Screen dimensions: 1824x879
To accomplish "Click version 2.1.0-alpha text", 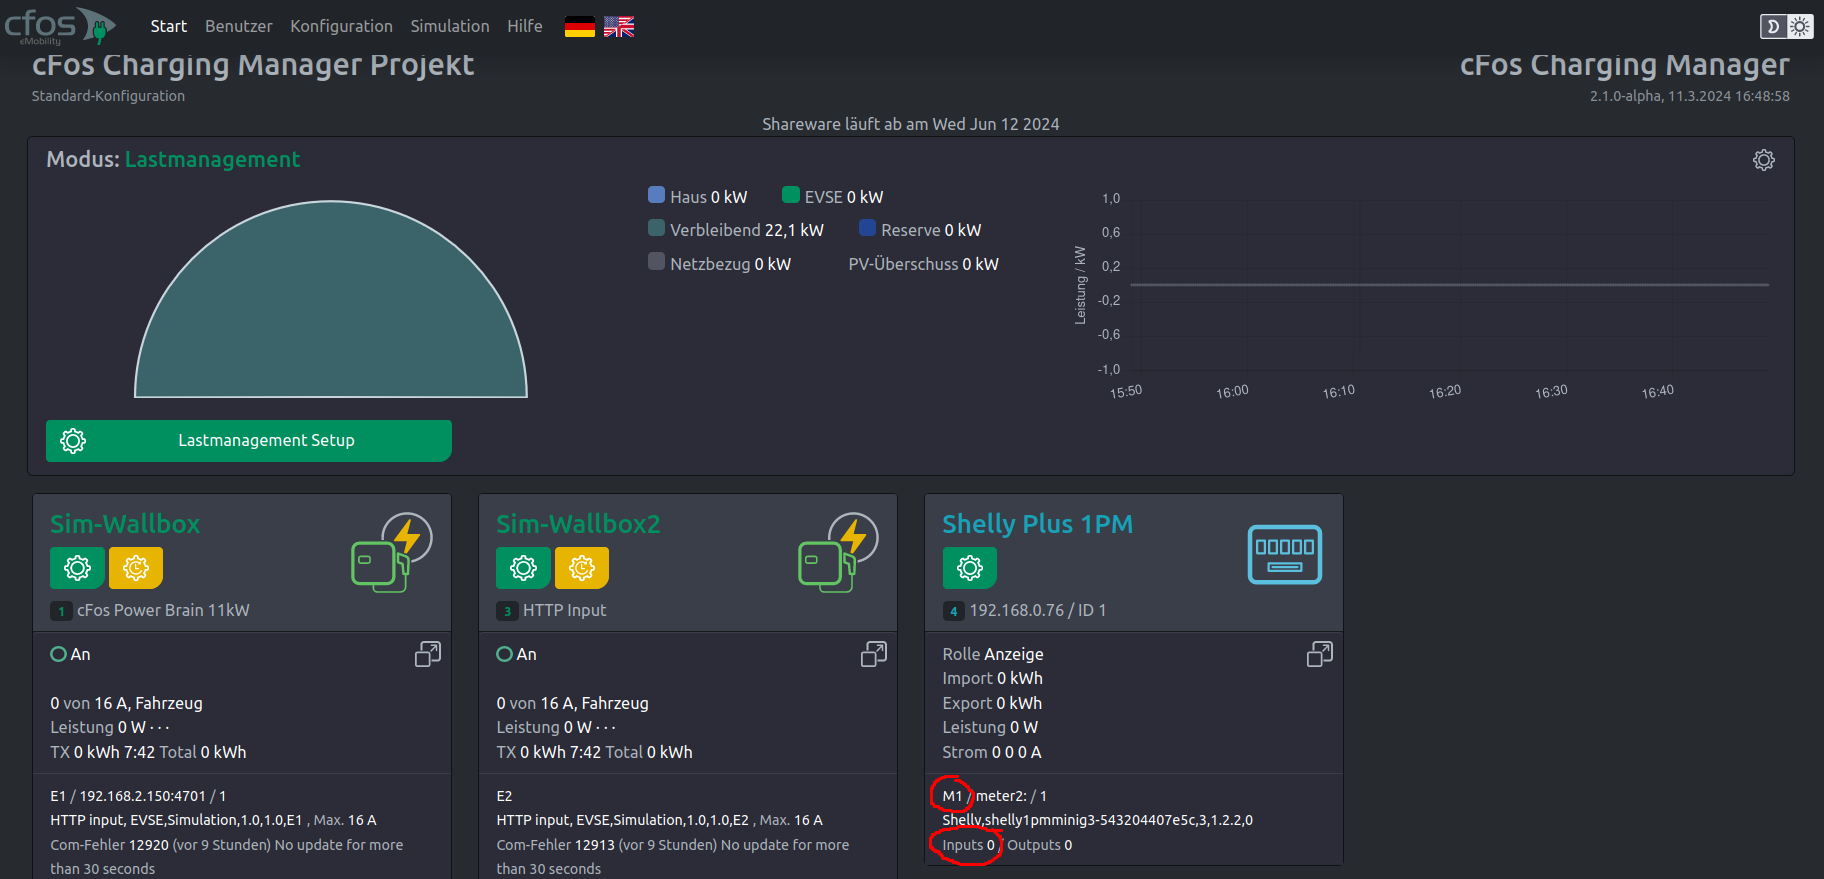I will click(1690, 96).
